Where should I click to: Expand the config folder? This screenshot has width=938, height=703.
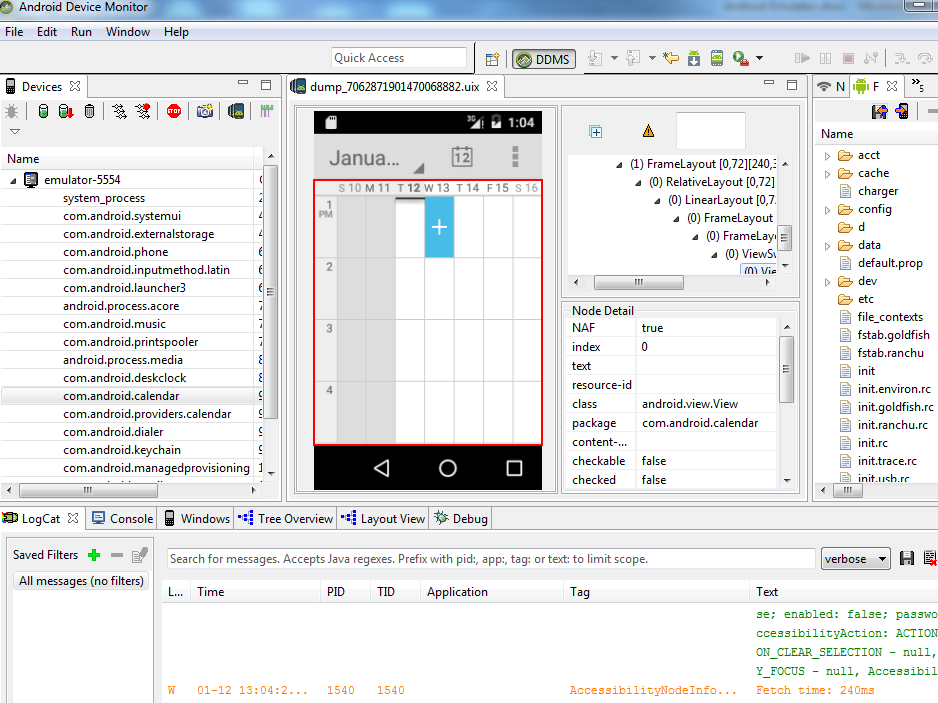coord(827,210)
